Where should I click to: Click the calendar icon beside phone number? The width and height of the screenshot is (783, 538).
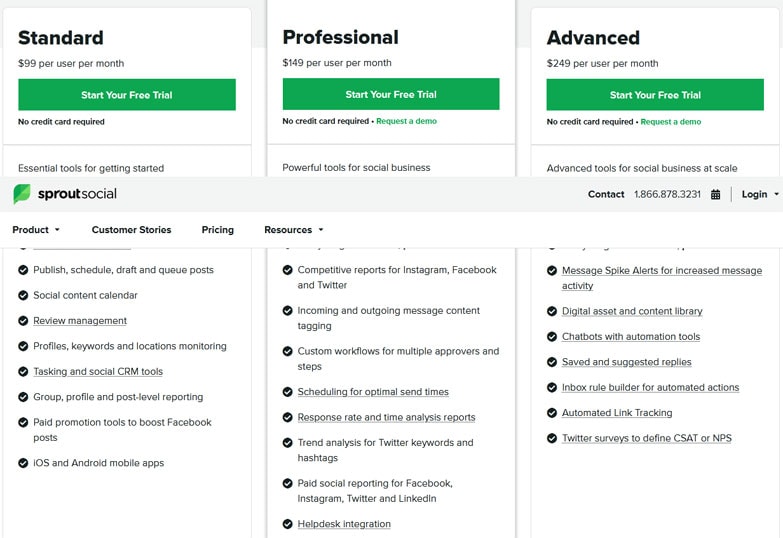tap(715, 195)
